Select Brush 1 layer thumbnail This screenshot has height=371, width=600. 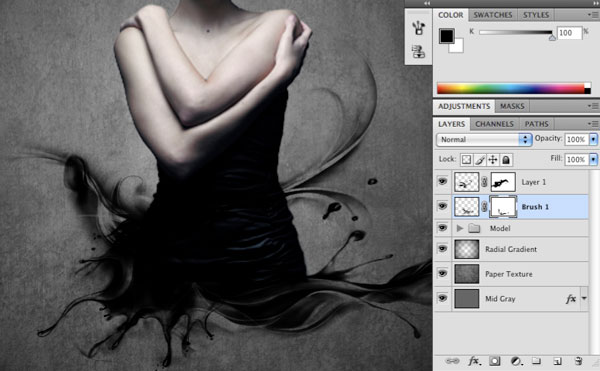pyautogui.click(x=466, y=207)
